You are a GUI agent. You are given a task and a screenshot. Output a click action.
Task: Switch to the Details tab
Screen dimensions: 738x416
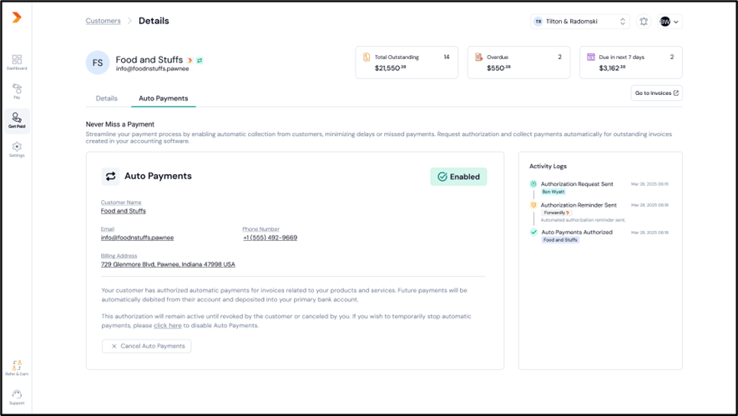pos(106,99)
